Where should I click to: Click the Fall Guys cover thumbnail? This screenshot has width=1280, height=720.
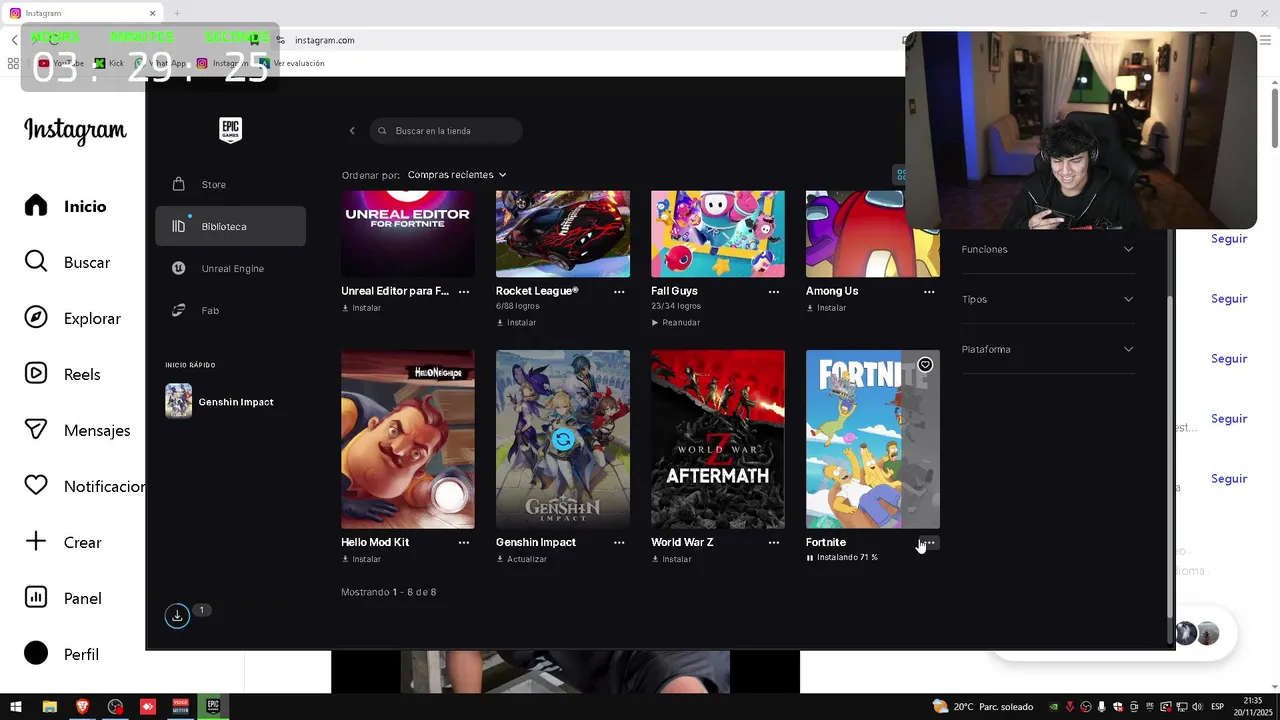(718, 234)
